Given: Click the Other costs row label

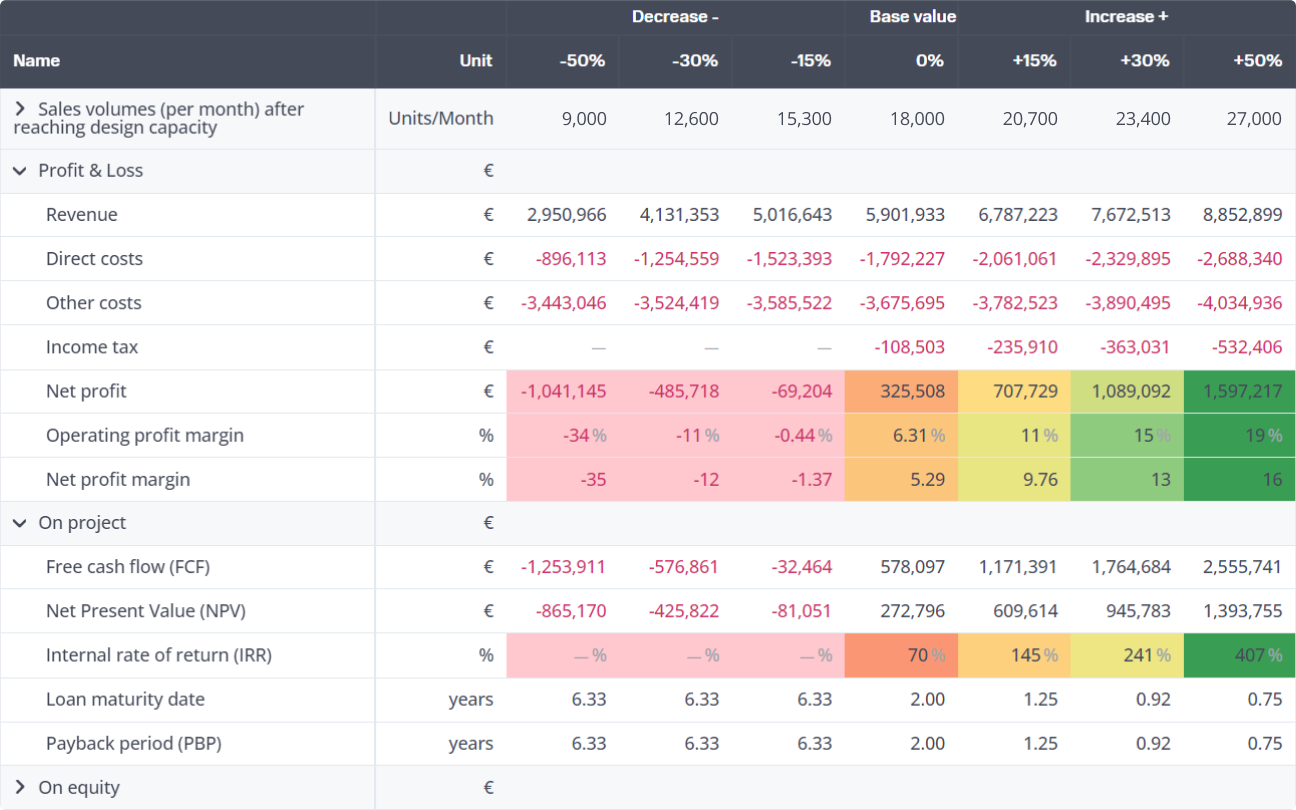Looking at the screenshot, I should point(93,303).
